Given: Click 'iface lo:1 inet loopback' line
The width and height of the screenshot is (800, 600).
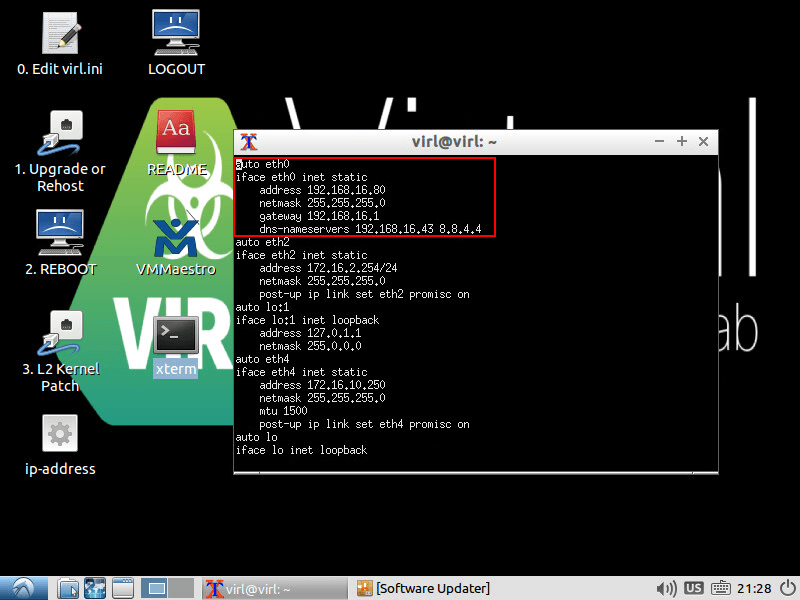Looking at the screenshot, I should (308, 320).
